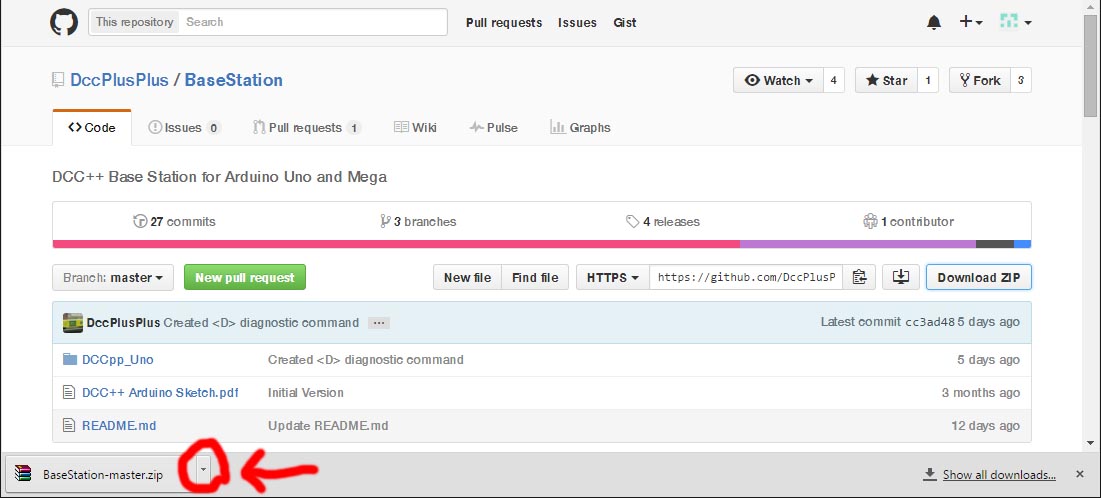Viewport: 1101px width, 498px height.
Task: Open Gist in top navigation
Action: [625, 22]
